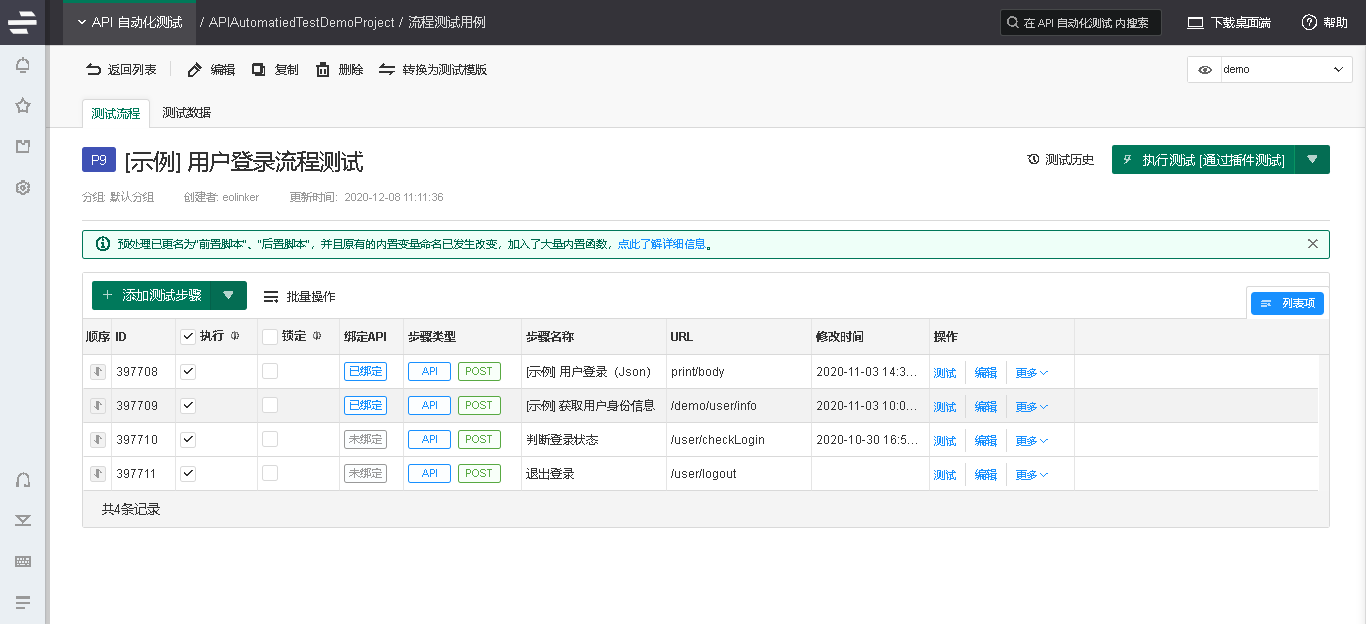Expand the execute test button dropdown arrow
The image size is (1366, 624).
click(x=1312, y=160)
